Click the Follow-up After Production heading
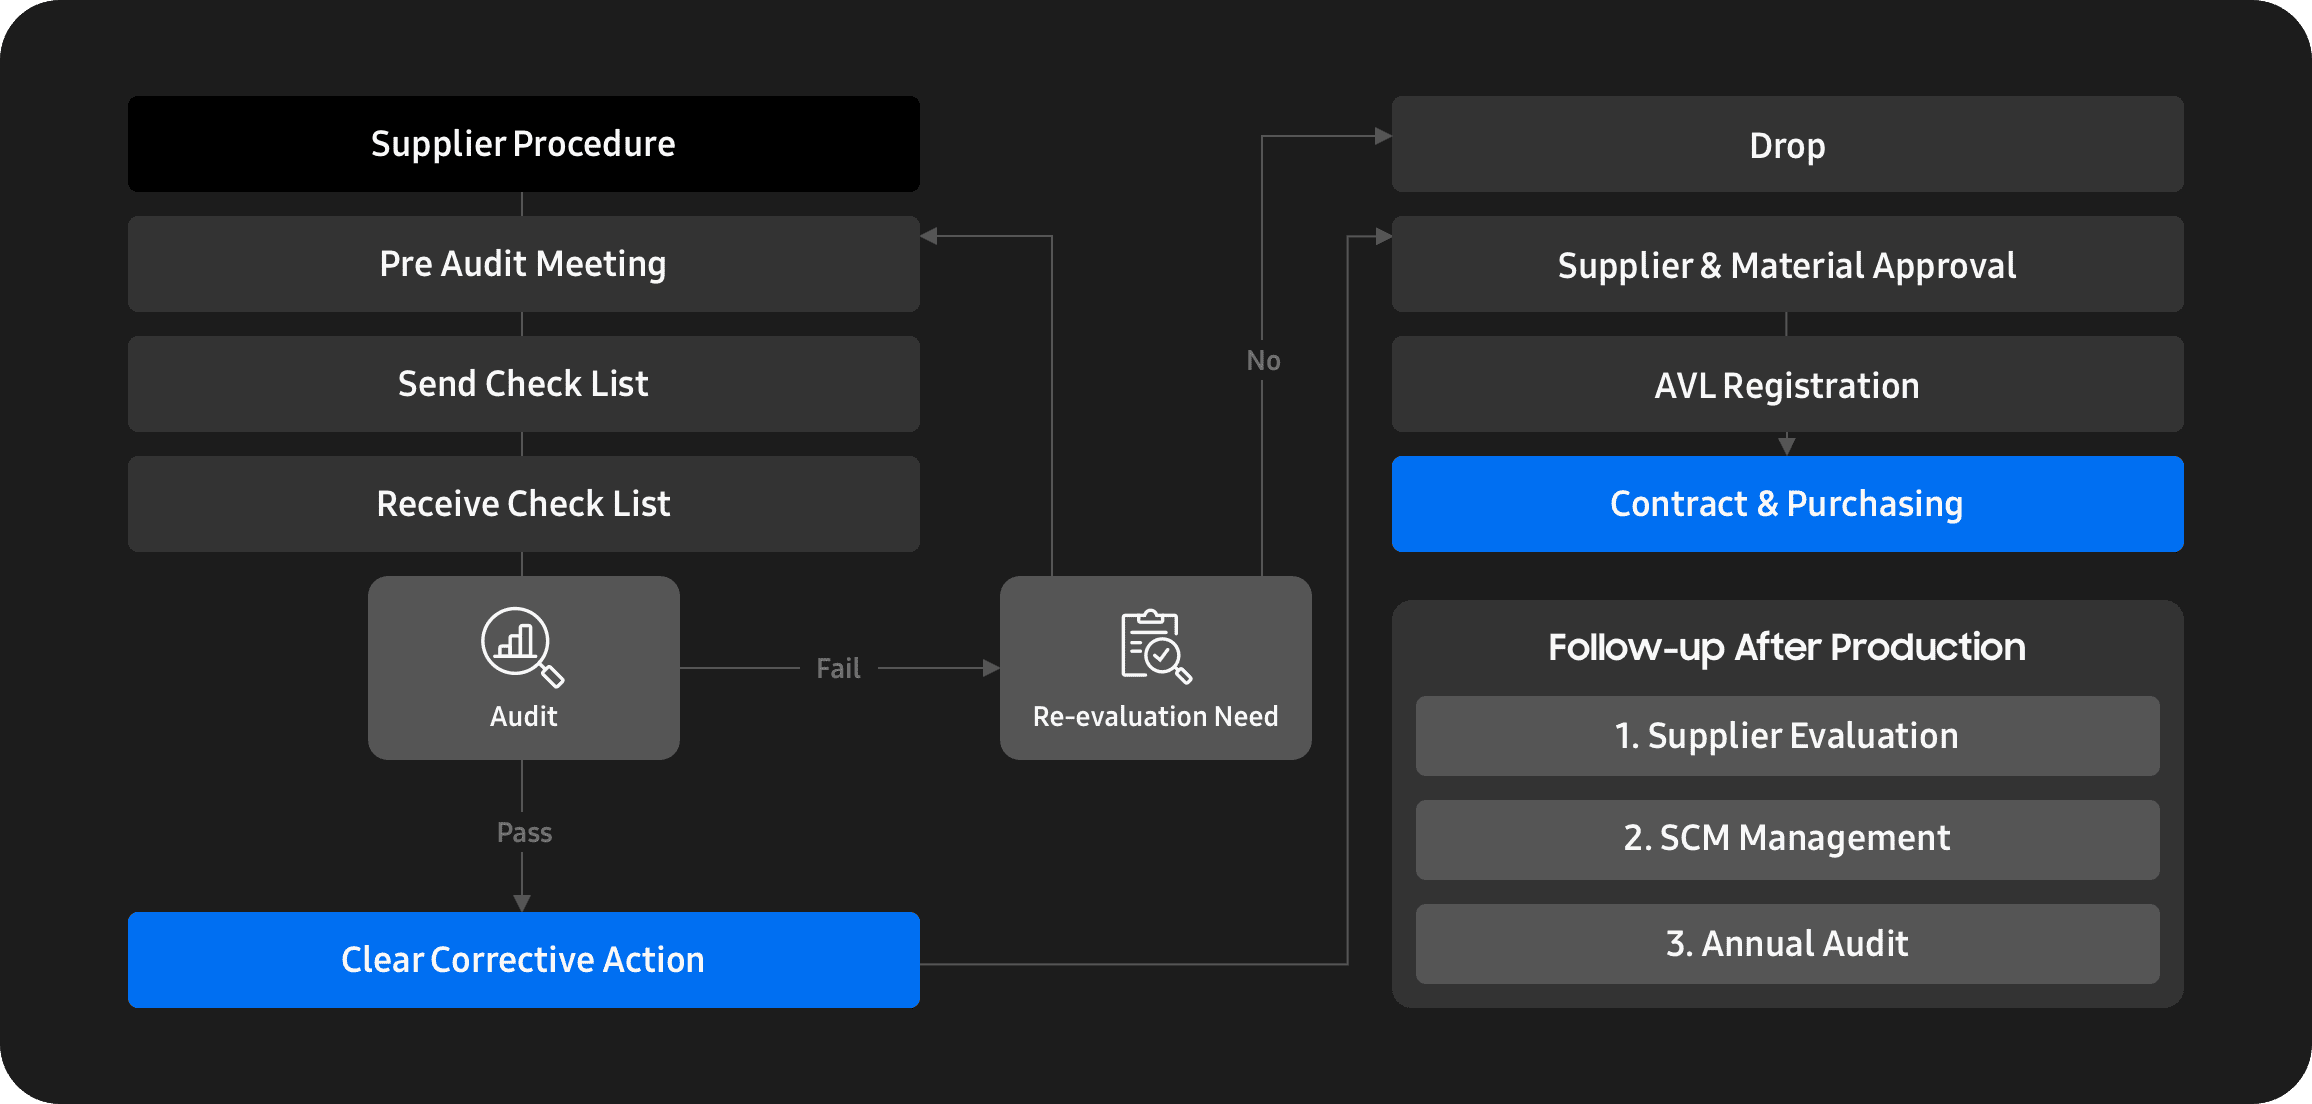Viewport: 2312px width, 1104px height. point(1787,647)
